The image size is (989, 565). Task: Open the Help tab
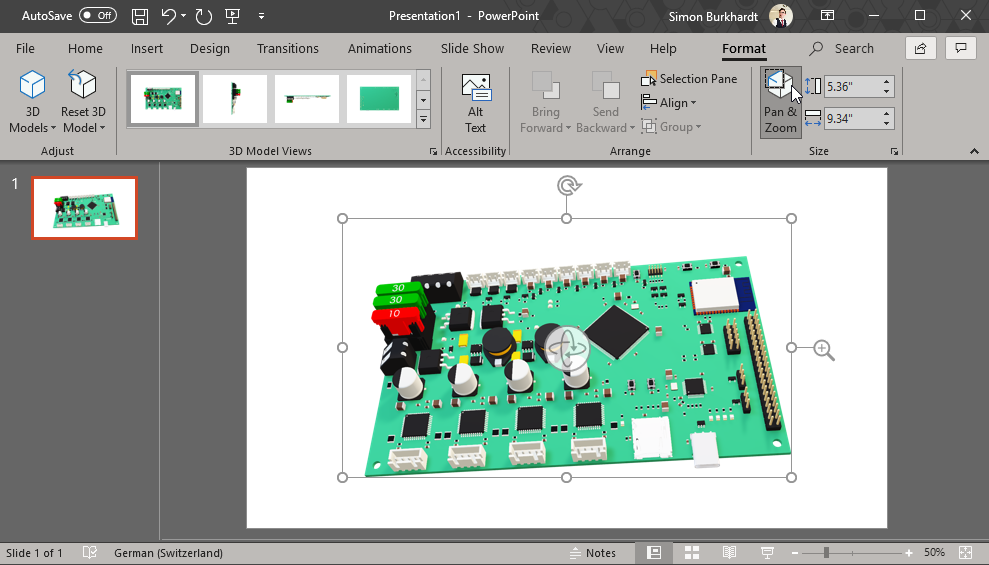tap(663, 49)
